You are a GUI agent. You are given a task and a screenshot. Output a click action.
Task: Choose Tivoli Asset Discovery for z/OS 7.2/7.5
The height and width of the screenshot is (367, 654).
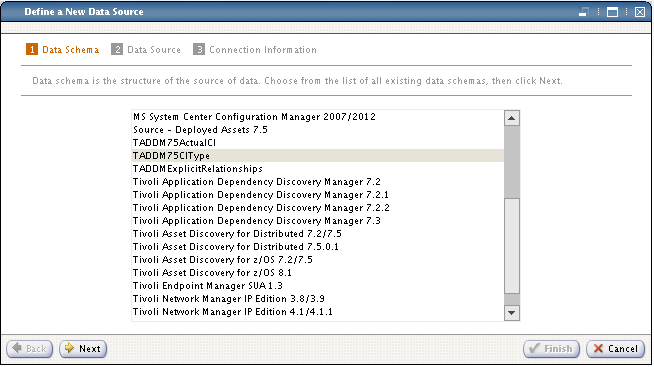[x=317, y=259]
